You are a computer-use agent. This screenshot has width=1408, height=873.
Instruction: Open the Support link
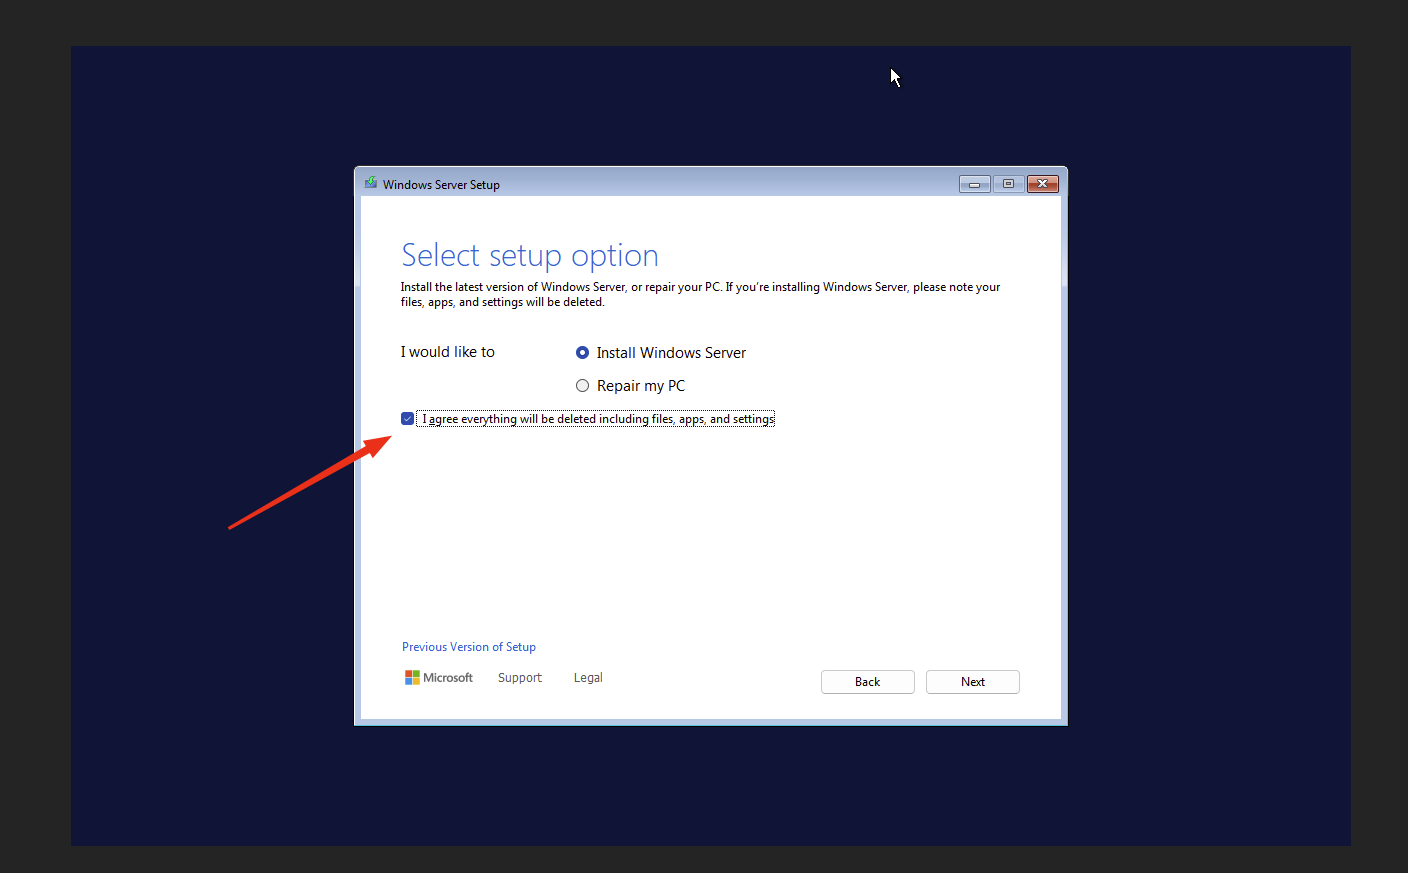(x=519, y=677)
